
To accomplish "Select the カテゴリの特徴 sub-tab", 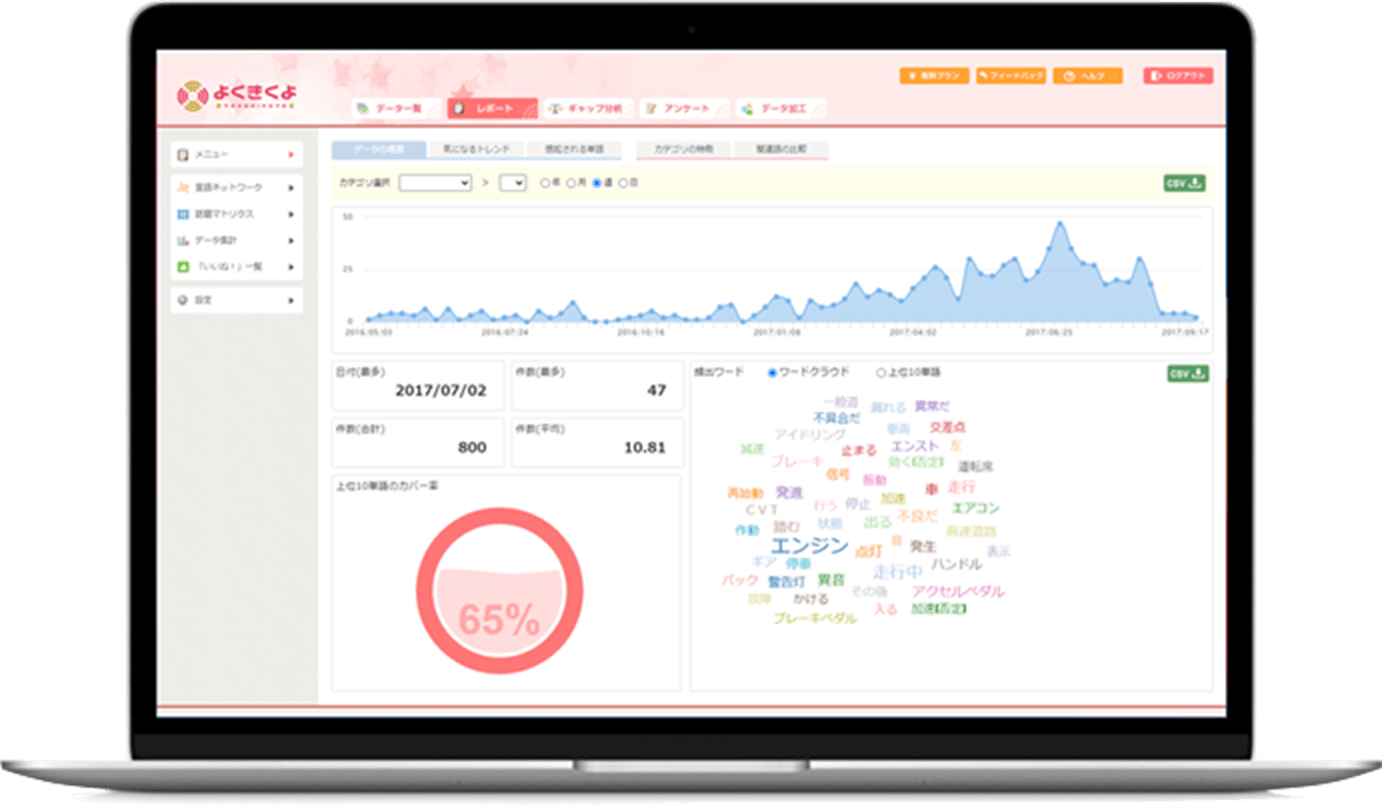I will pos(683,150).
